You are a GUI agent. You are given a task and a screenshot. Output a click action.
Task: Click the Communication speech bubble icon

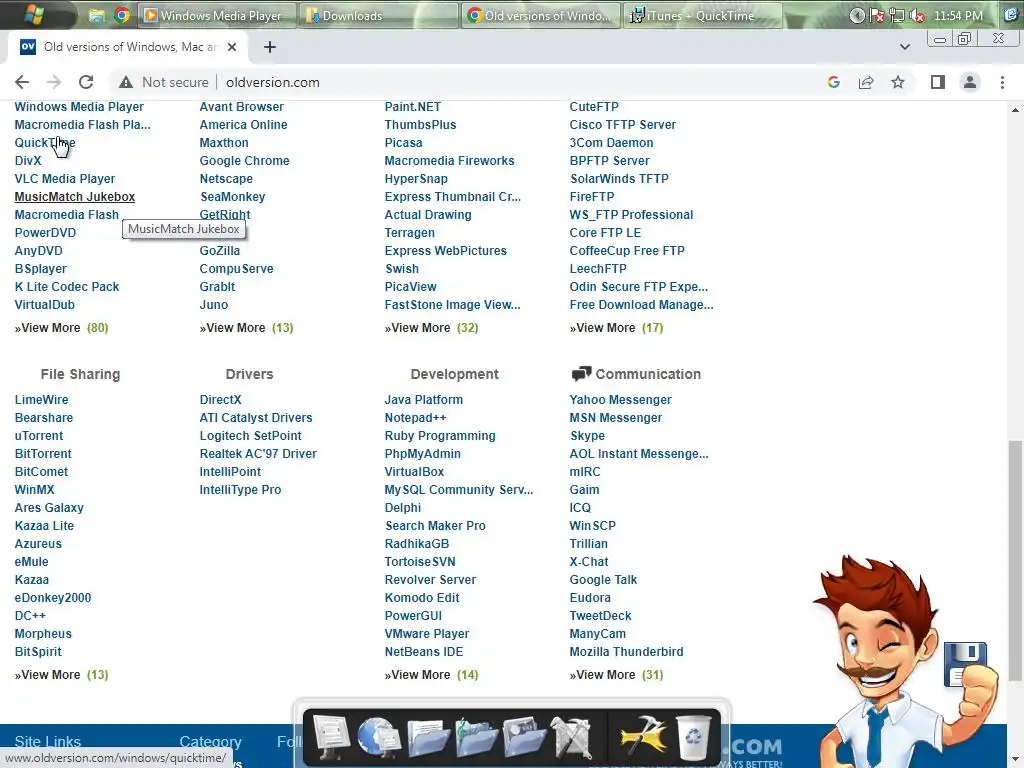pyautogui.click(x=581, y=374)
